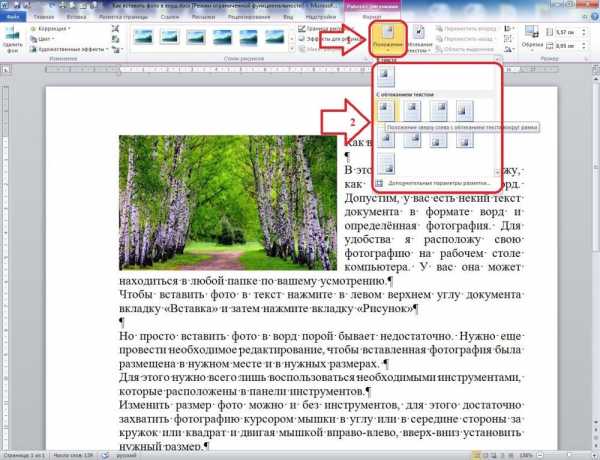Choose the 'In line with text' position icon
The width and height of the screenshot is (600, 460).
(387, 76)
